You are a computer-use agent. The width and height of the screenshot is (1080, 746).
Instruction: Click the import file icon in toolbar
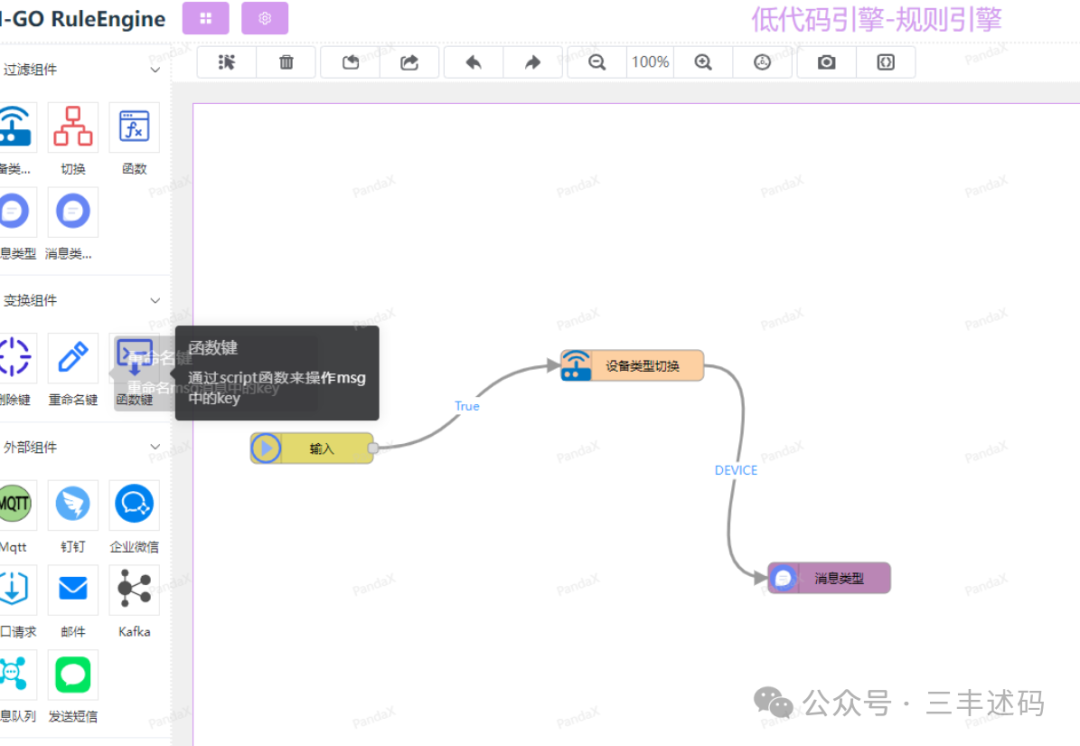coord(351,63)
